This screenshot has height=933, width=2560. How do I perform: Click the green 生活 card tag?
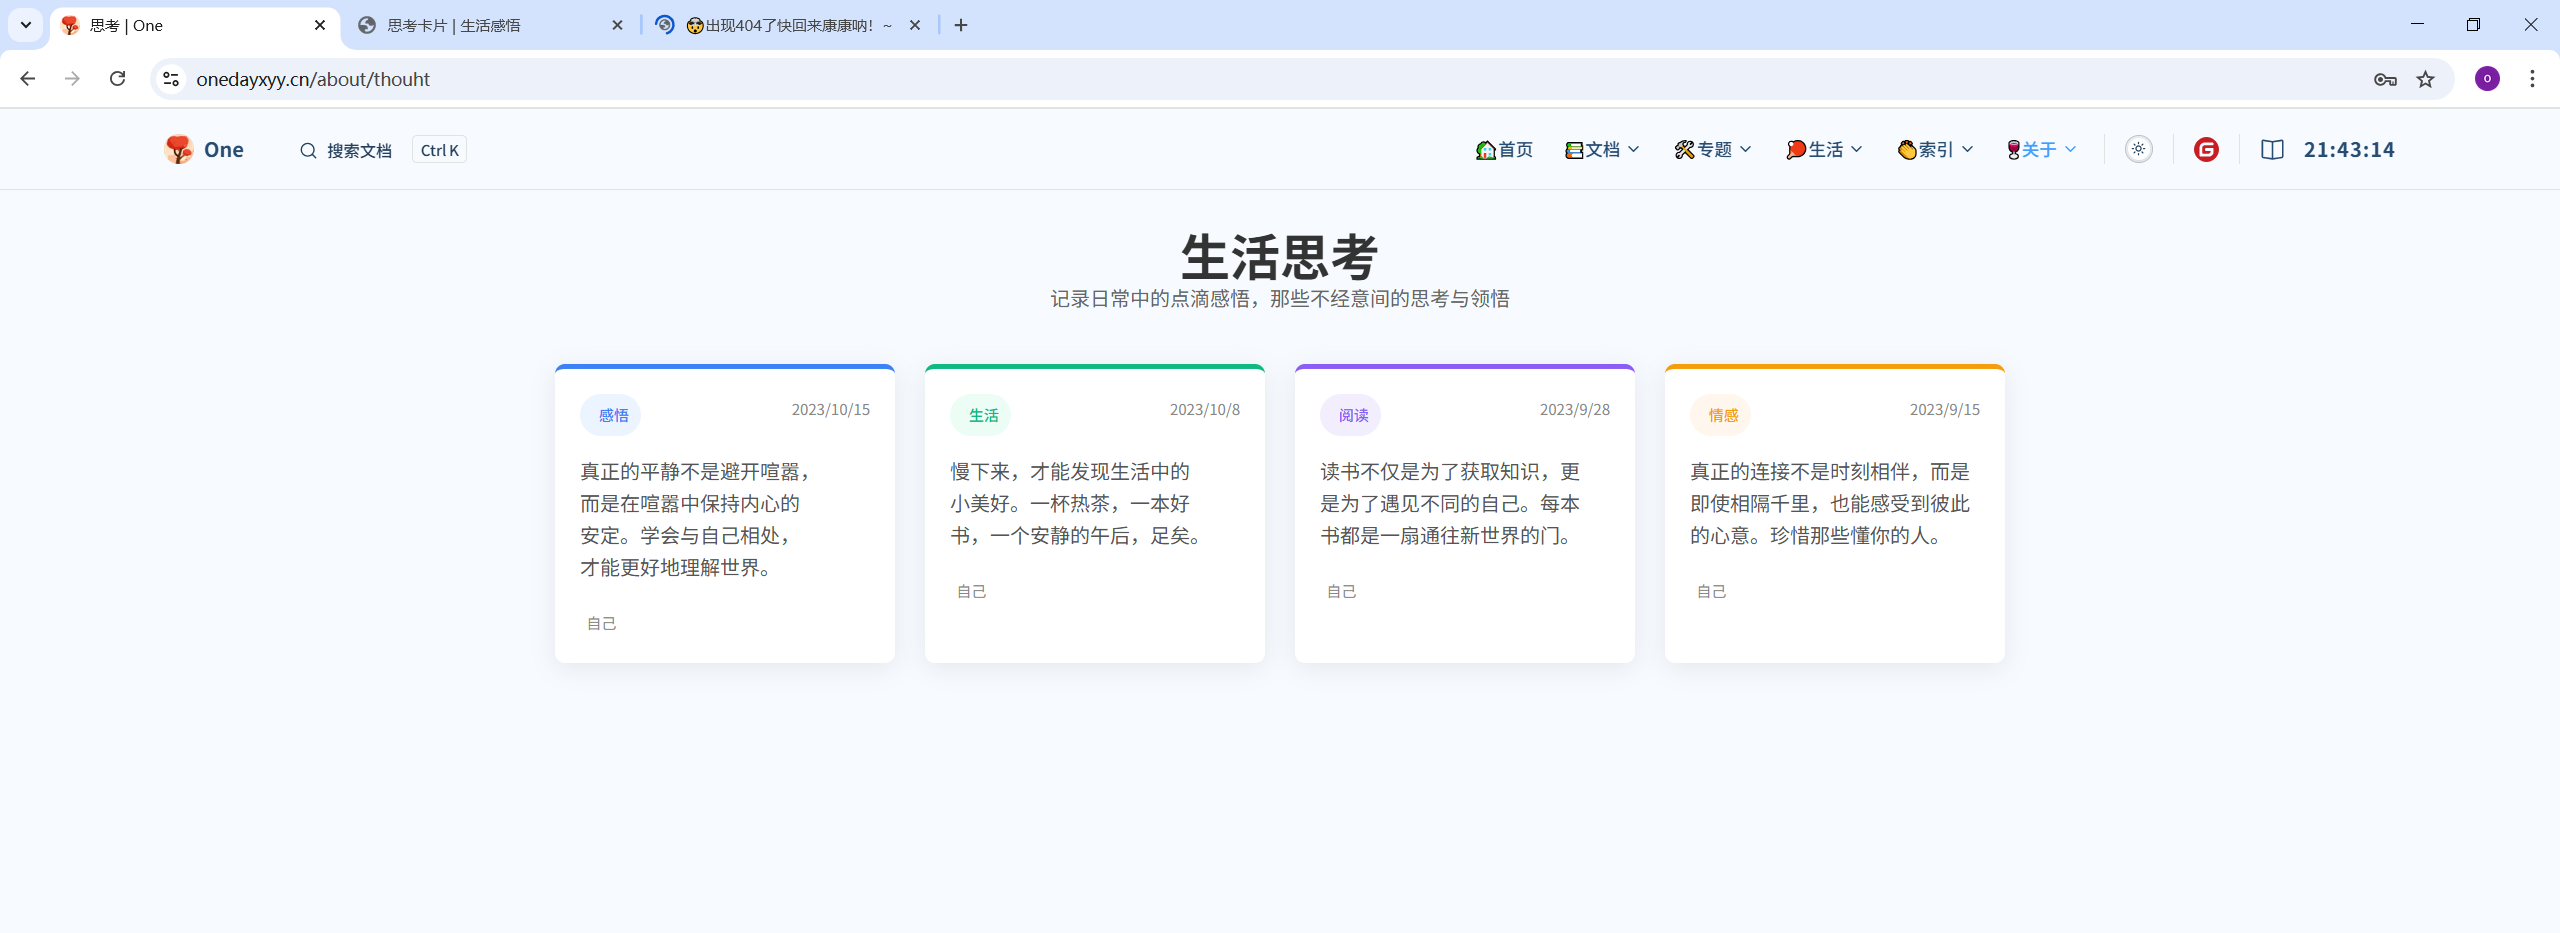[980, 415]
